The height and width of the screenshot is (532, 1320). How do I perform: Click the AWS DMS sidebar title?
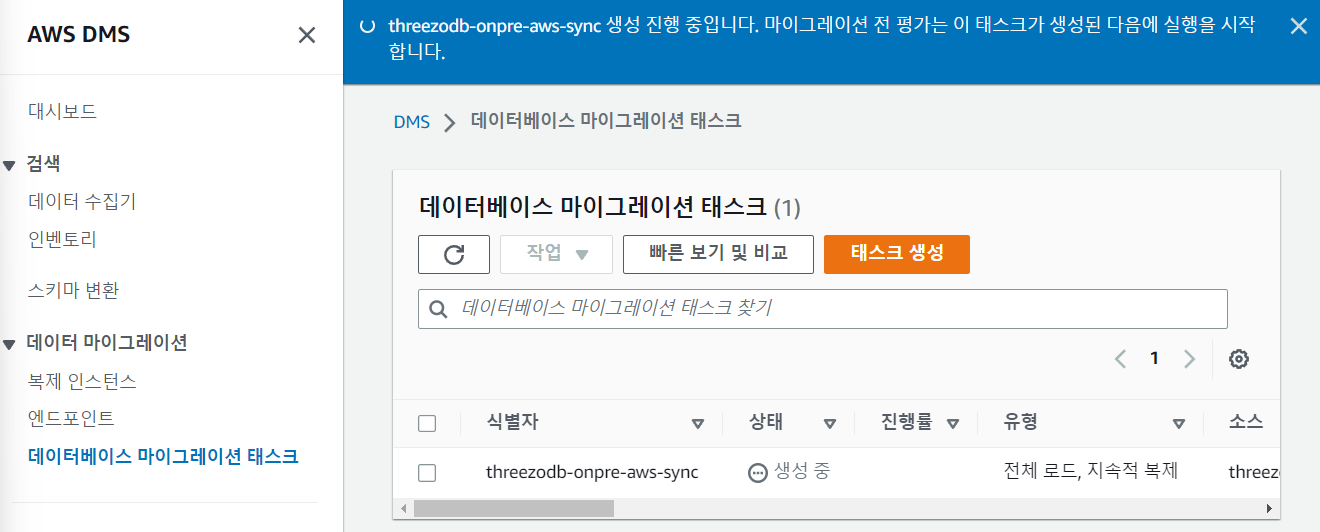click(x=79, y=35)
